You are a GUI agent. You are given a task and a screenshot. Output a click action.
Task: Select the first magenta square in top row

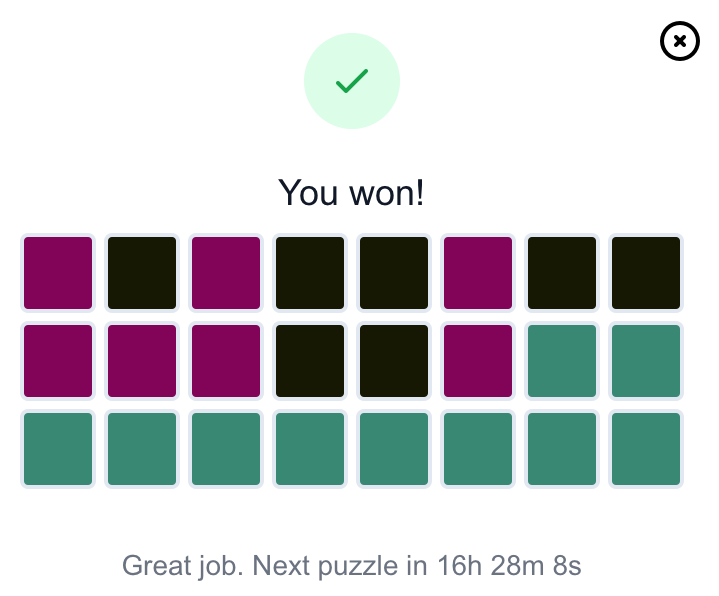point(58,273)
